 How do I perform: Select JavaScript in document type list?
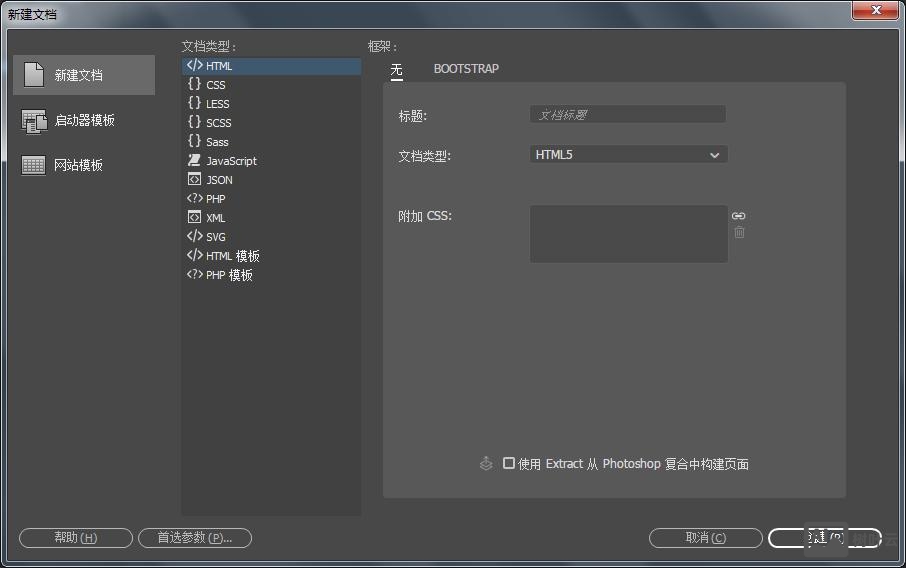[272, 161]
